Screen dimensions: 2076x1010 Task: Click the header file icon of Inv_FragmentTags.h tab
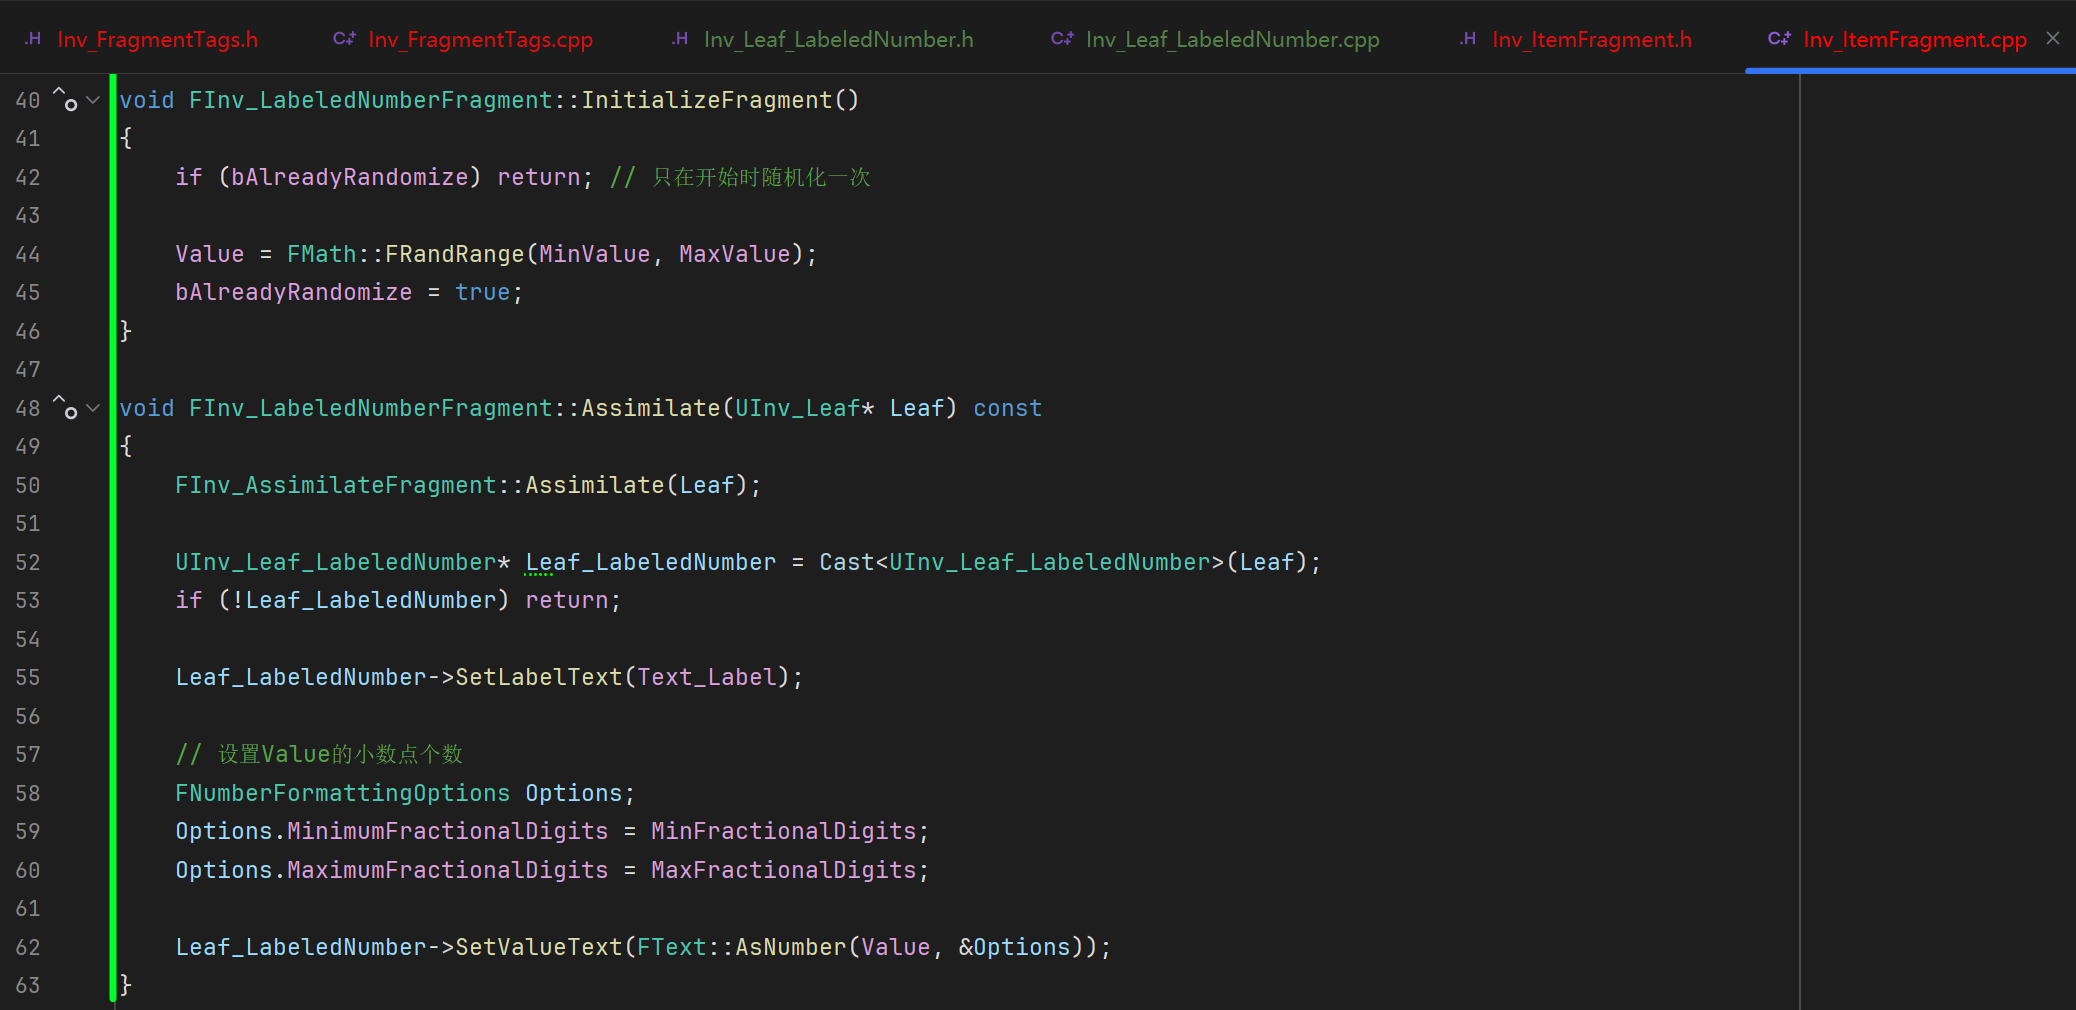click(x=33, y=39)
